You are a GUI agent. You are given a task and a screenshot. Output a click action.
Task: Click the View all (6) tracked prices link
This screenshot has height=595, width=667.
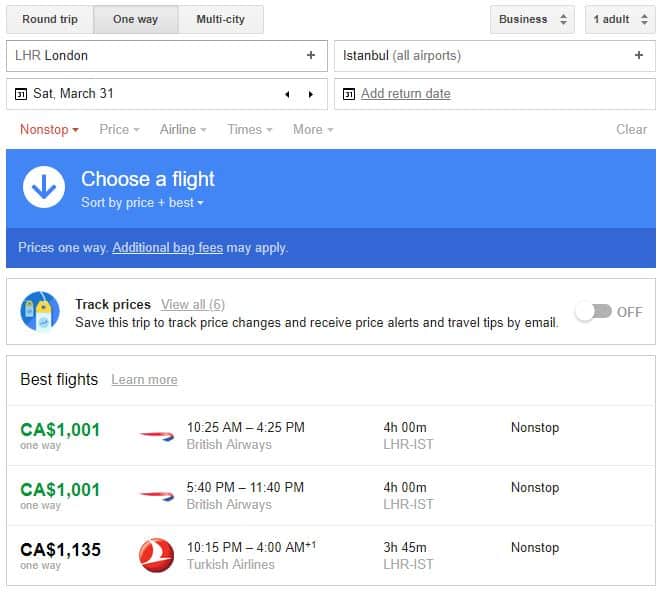(192, 305)
